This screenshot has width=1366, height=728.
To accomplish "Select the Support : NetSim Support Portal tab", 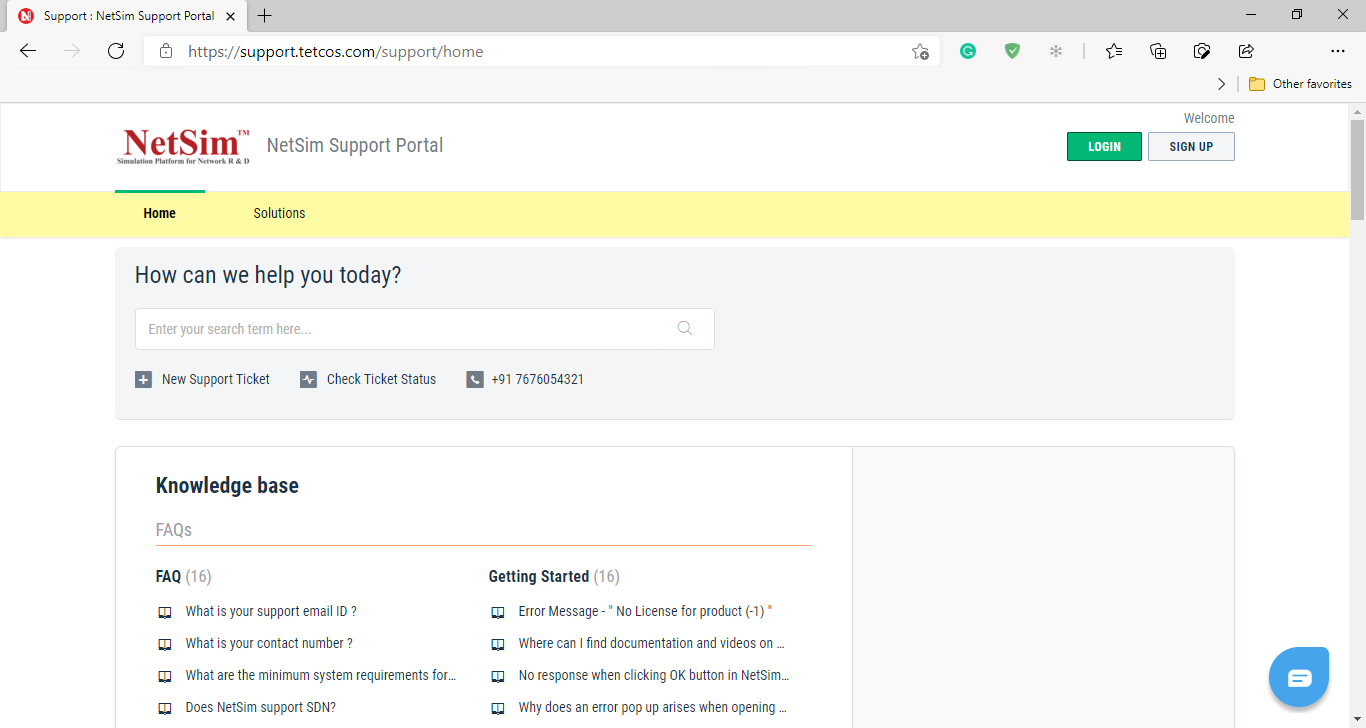I will [128, 16].
